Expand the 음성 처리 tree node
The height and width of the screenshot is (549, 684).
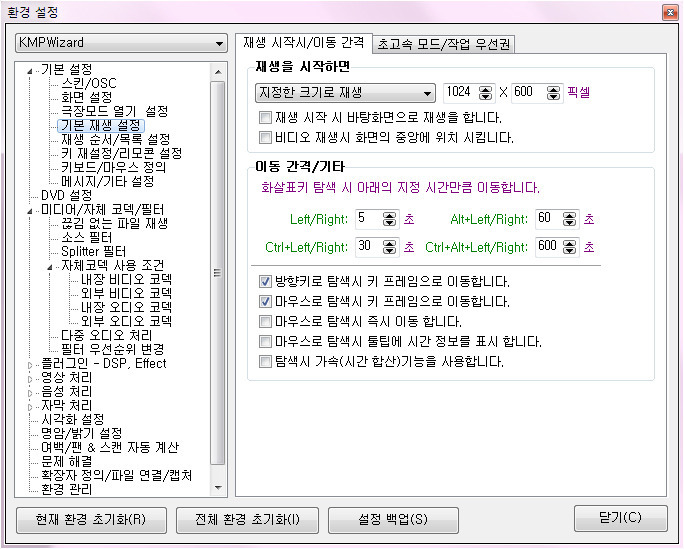tap(30, 393)
